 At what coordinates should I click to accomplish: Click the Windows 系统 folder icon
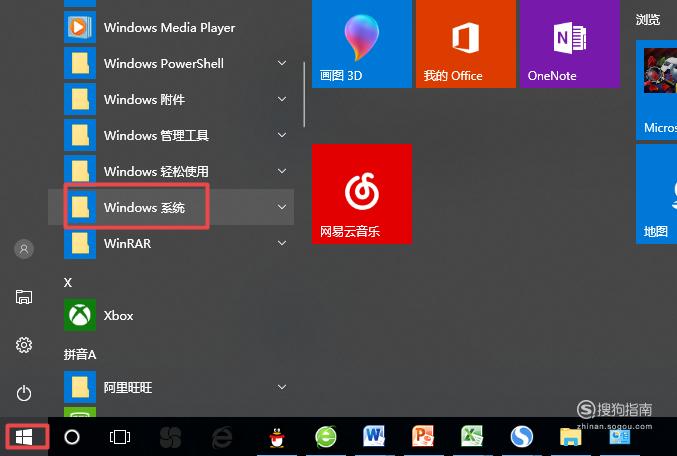point(80,207)
